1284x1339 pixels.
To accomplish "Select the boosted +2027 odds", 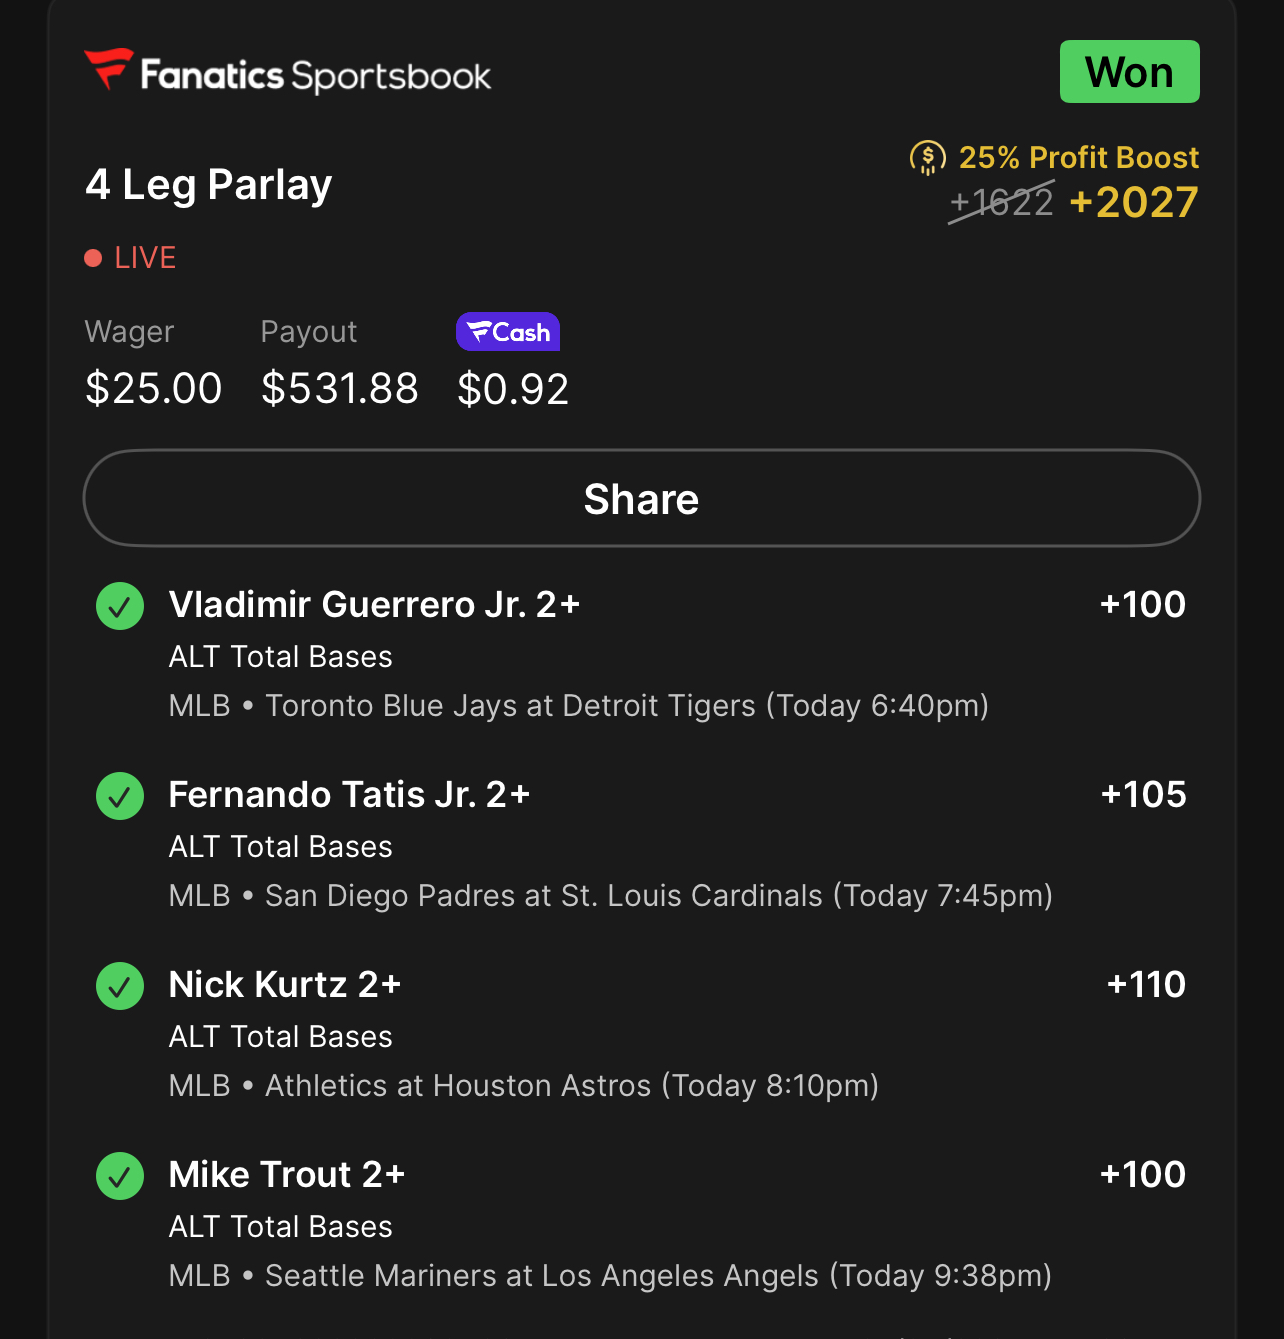I will coord(1133,203).
